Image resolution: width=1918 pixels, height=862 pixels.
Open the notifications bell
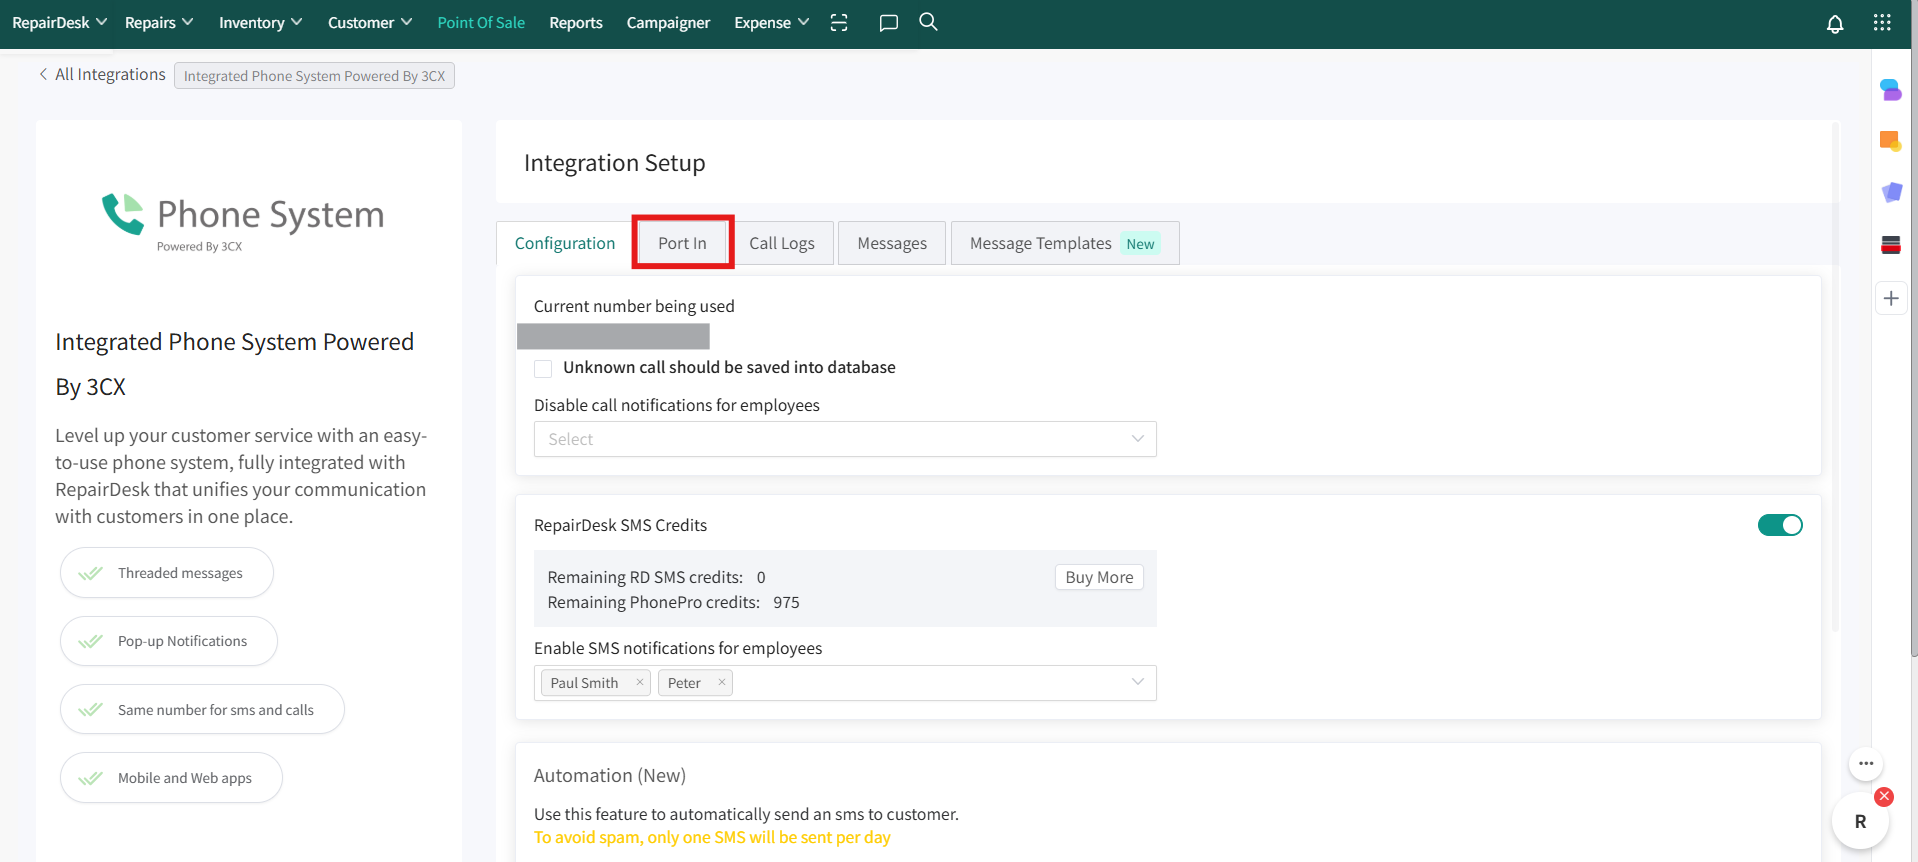1834,24
